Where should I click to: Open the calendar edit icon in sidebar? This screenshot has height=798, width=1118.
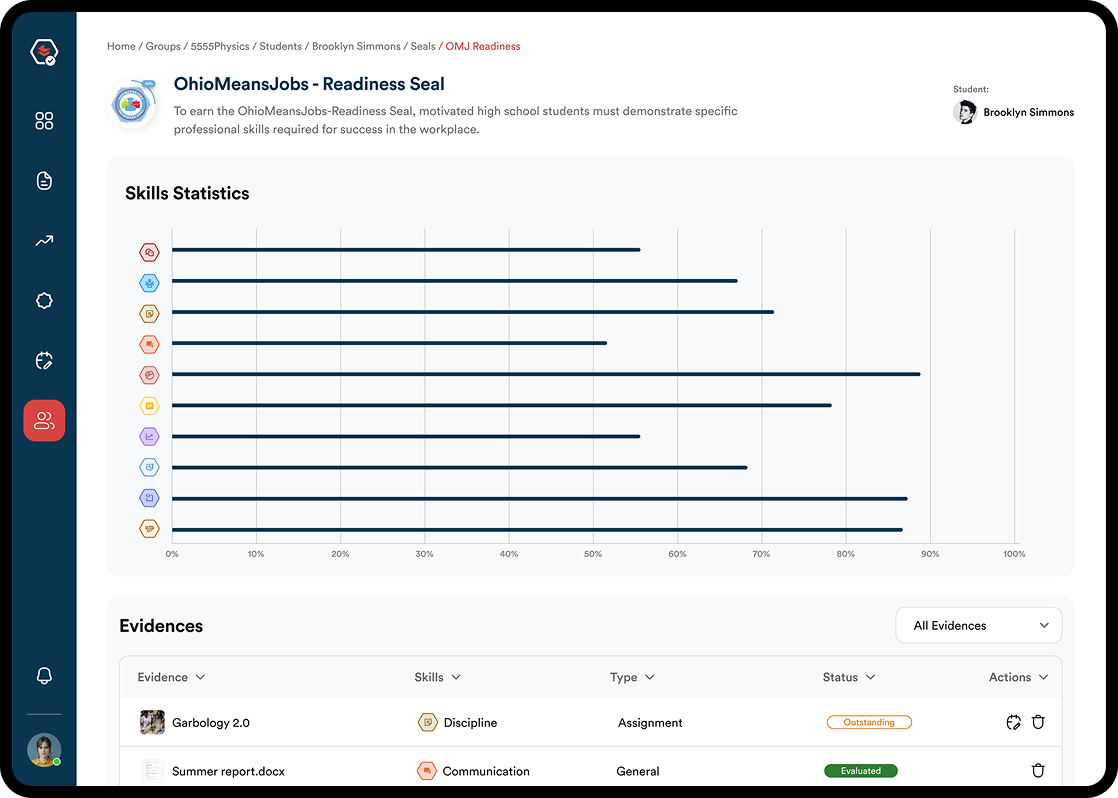[x=44, y=361]
